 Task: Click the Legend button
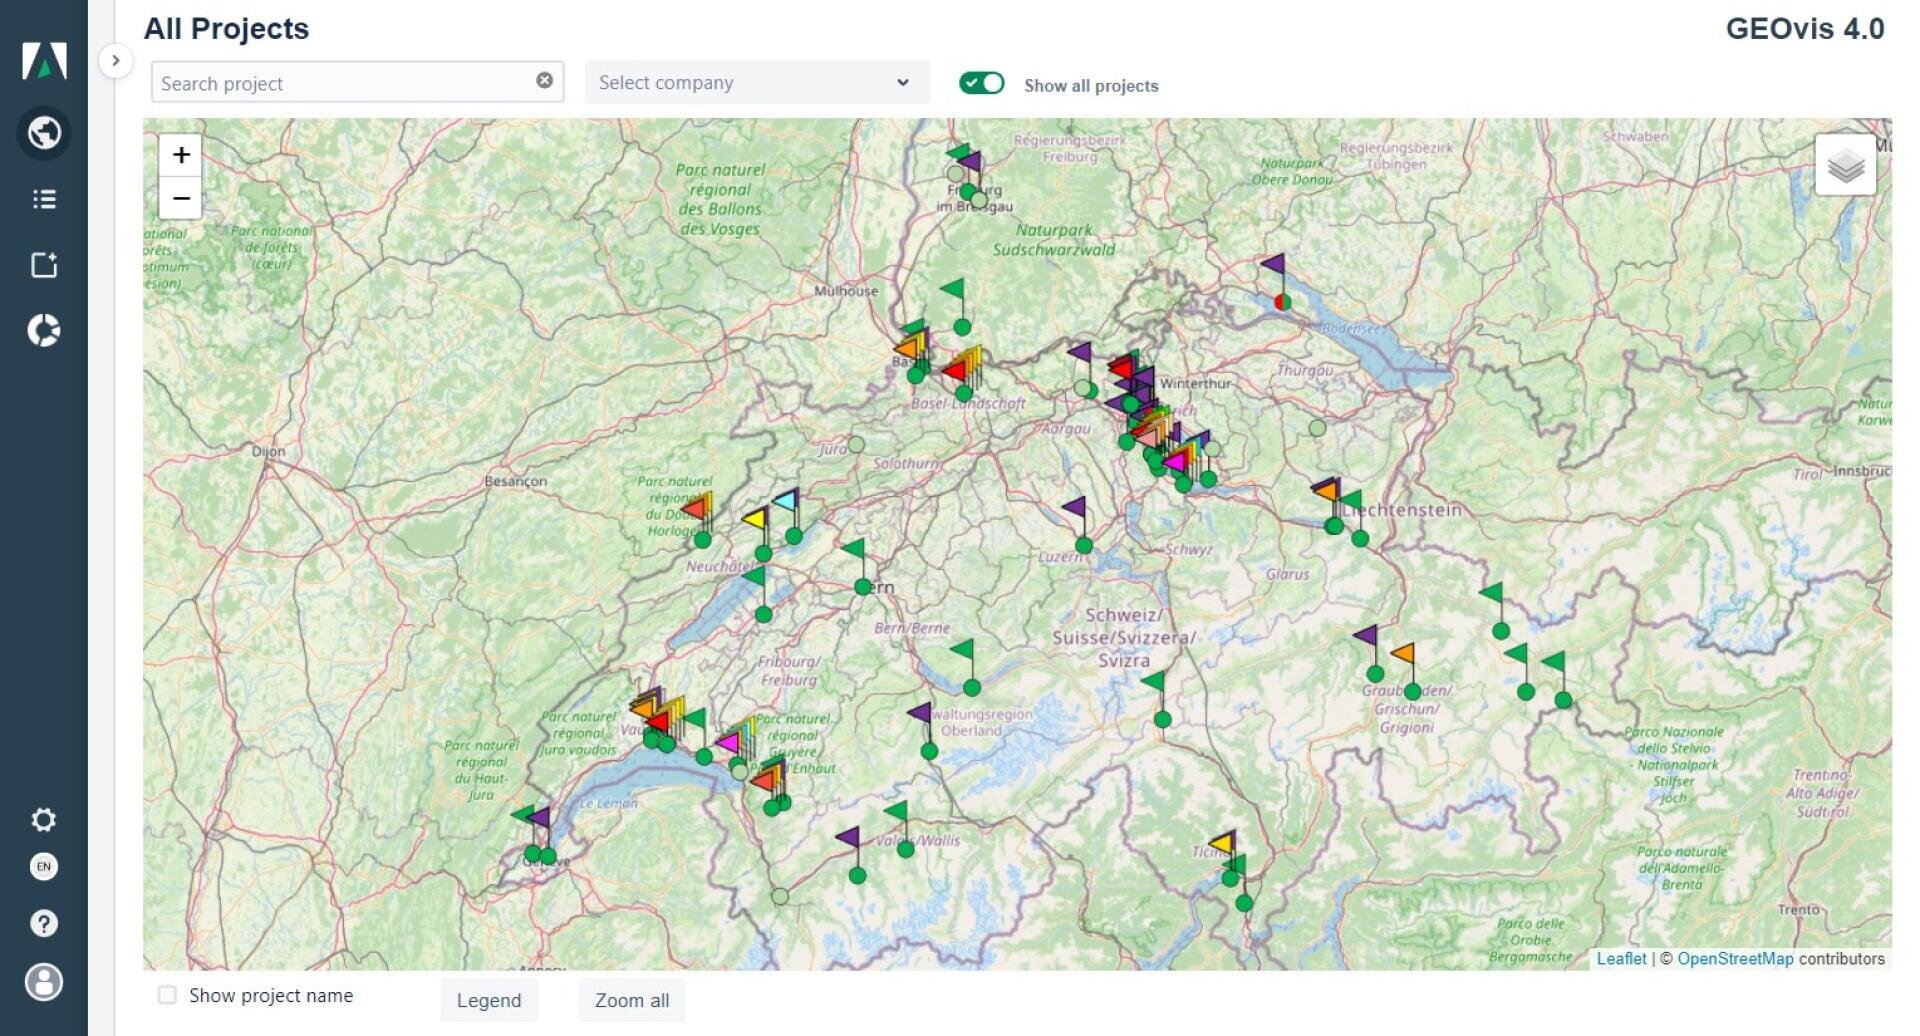tap(489, 1000)
